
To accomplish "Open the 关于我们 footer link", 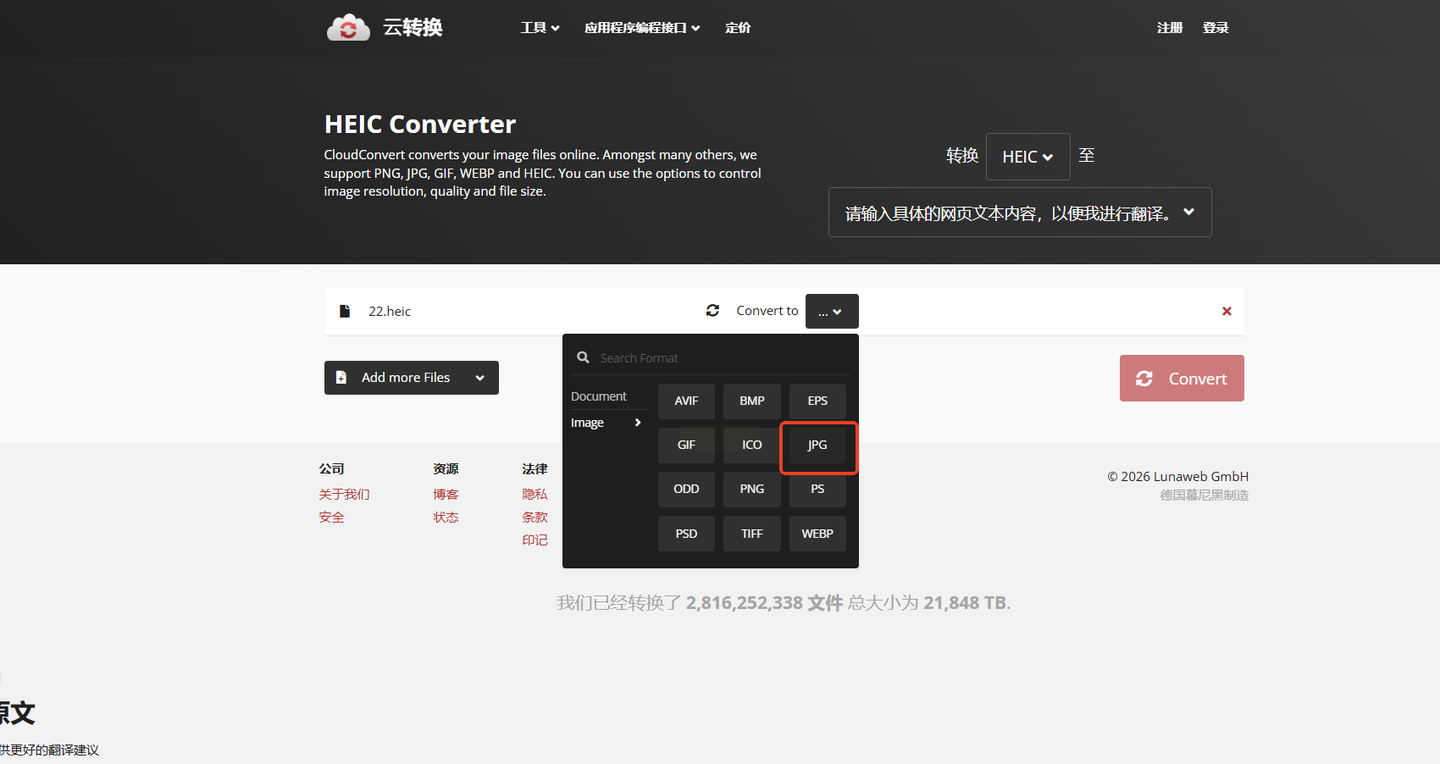I will (x=344, y=494).
